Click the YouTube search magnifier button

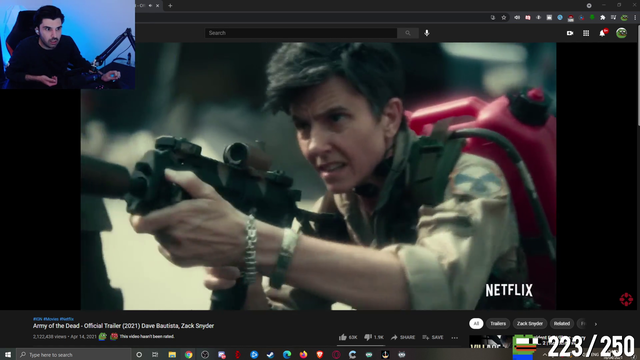pos(408,33)
